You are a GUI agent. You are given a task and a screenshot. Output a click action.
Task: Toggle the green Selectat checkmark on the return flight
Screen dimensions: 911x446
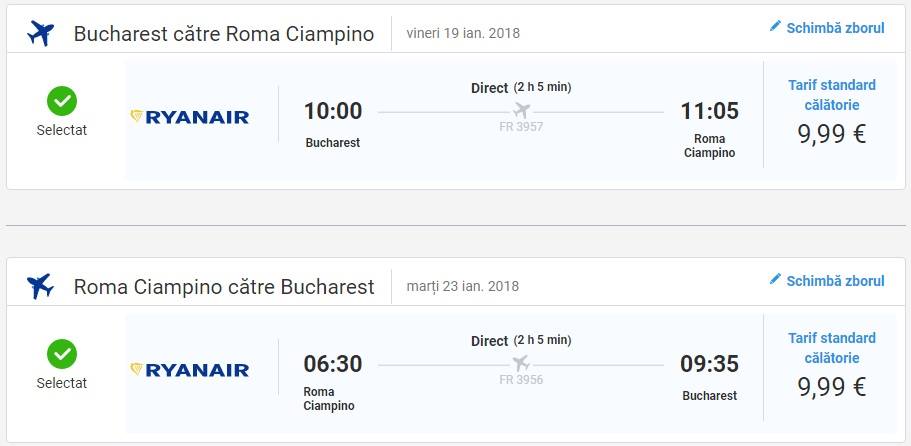[x=62, y=353]
